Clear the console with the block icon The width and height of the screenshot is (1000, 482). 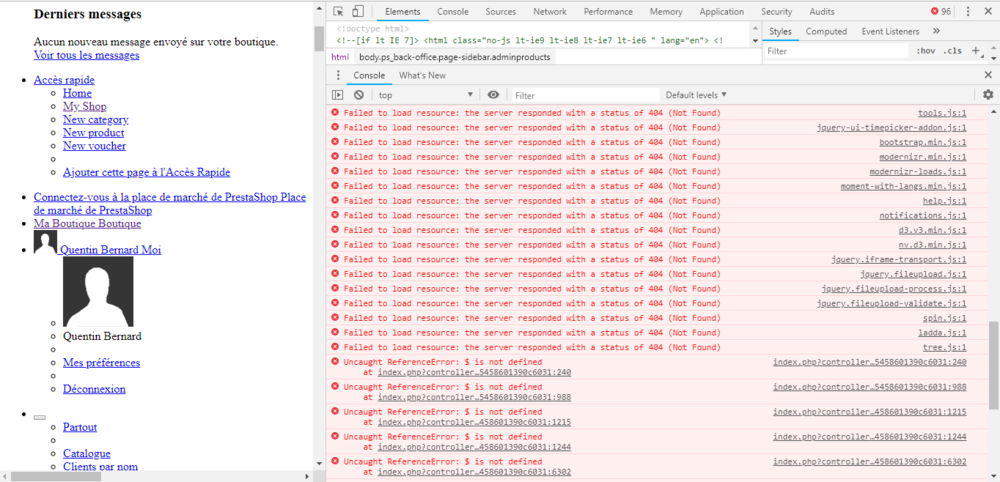[358, 95]
